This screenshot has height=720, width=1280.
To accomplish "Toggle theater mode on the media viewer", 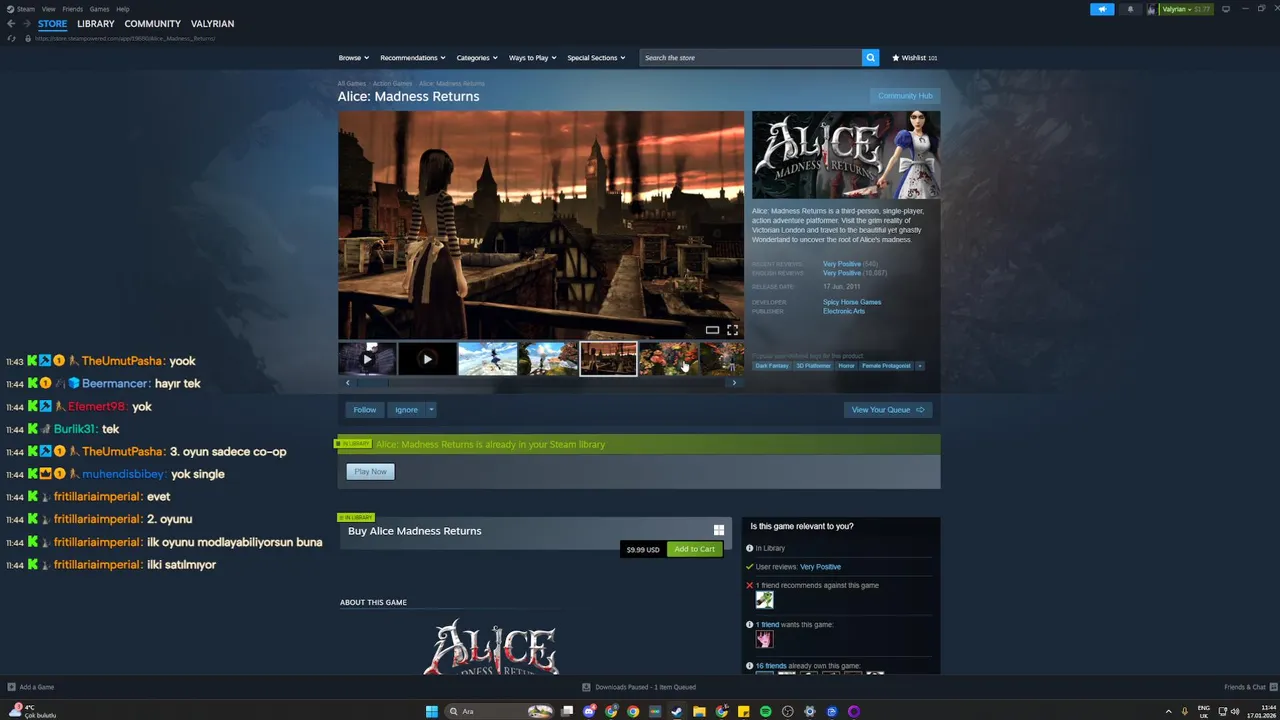I will coord(712,330).
